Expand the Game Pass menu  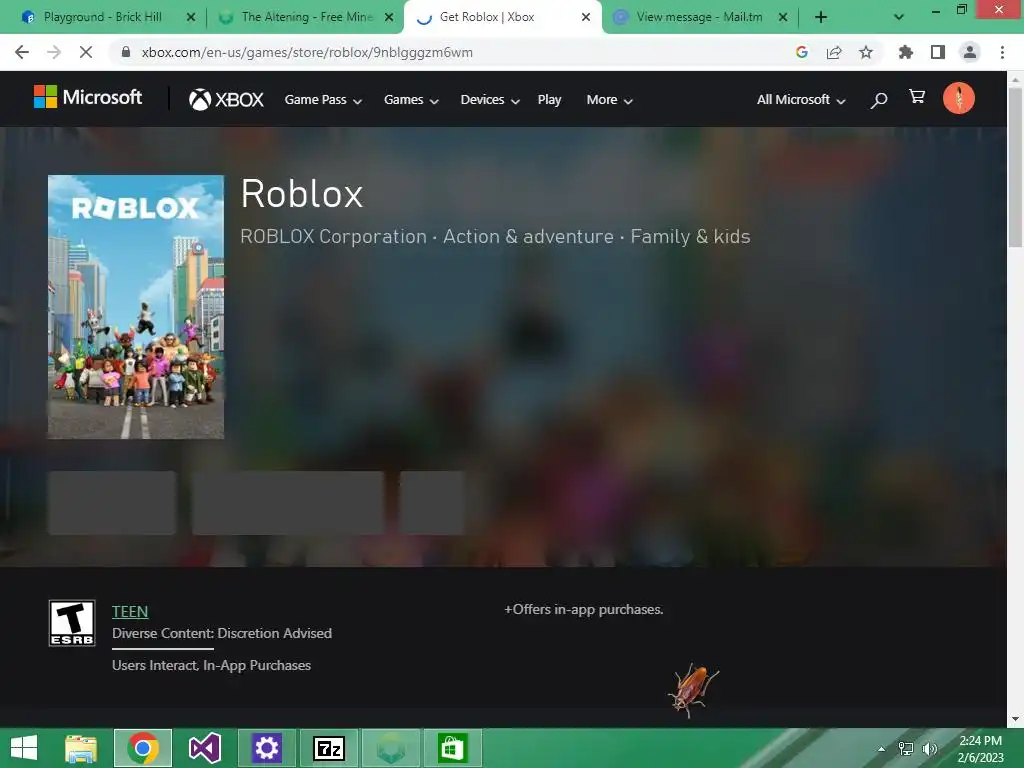[323, 100]
